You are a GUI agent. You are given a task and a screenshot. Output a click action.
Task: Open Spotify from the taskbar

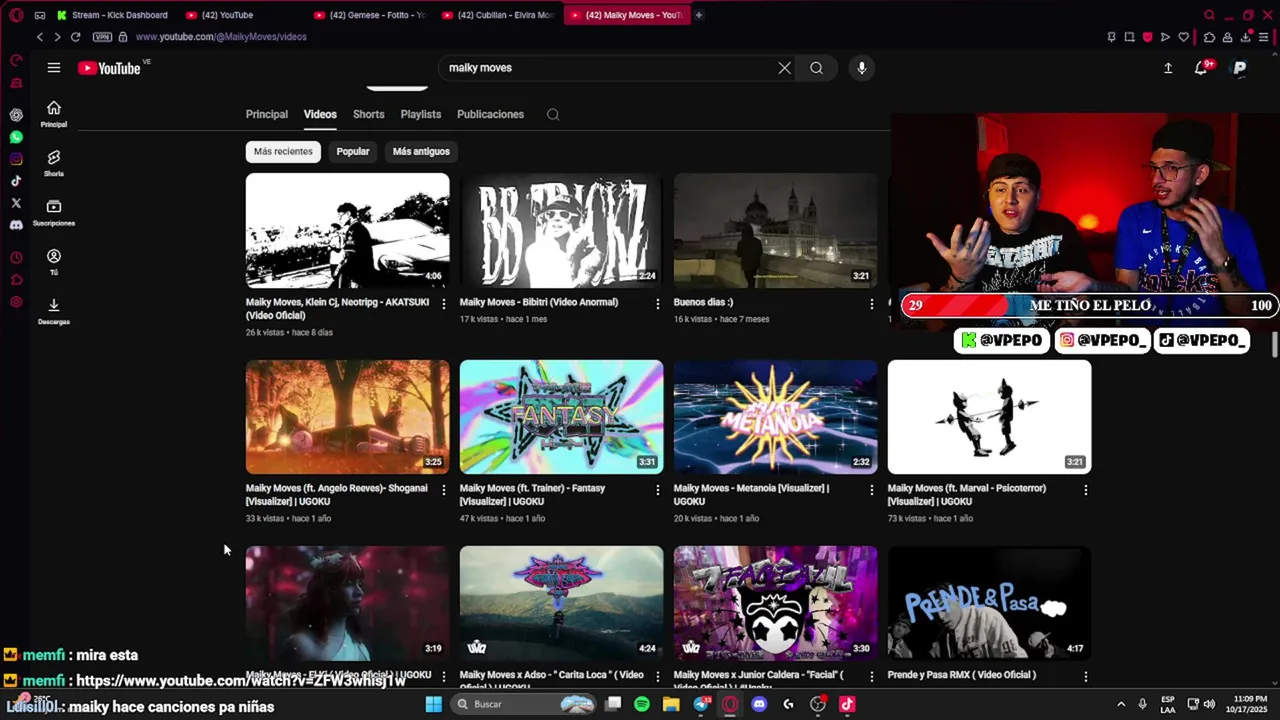[642, 704]
